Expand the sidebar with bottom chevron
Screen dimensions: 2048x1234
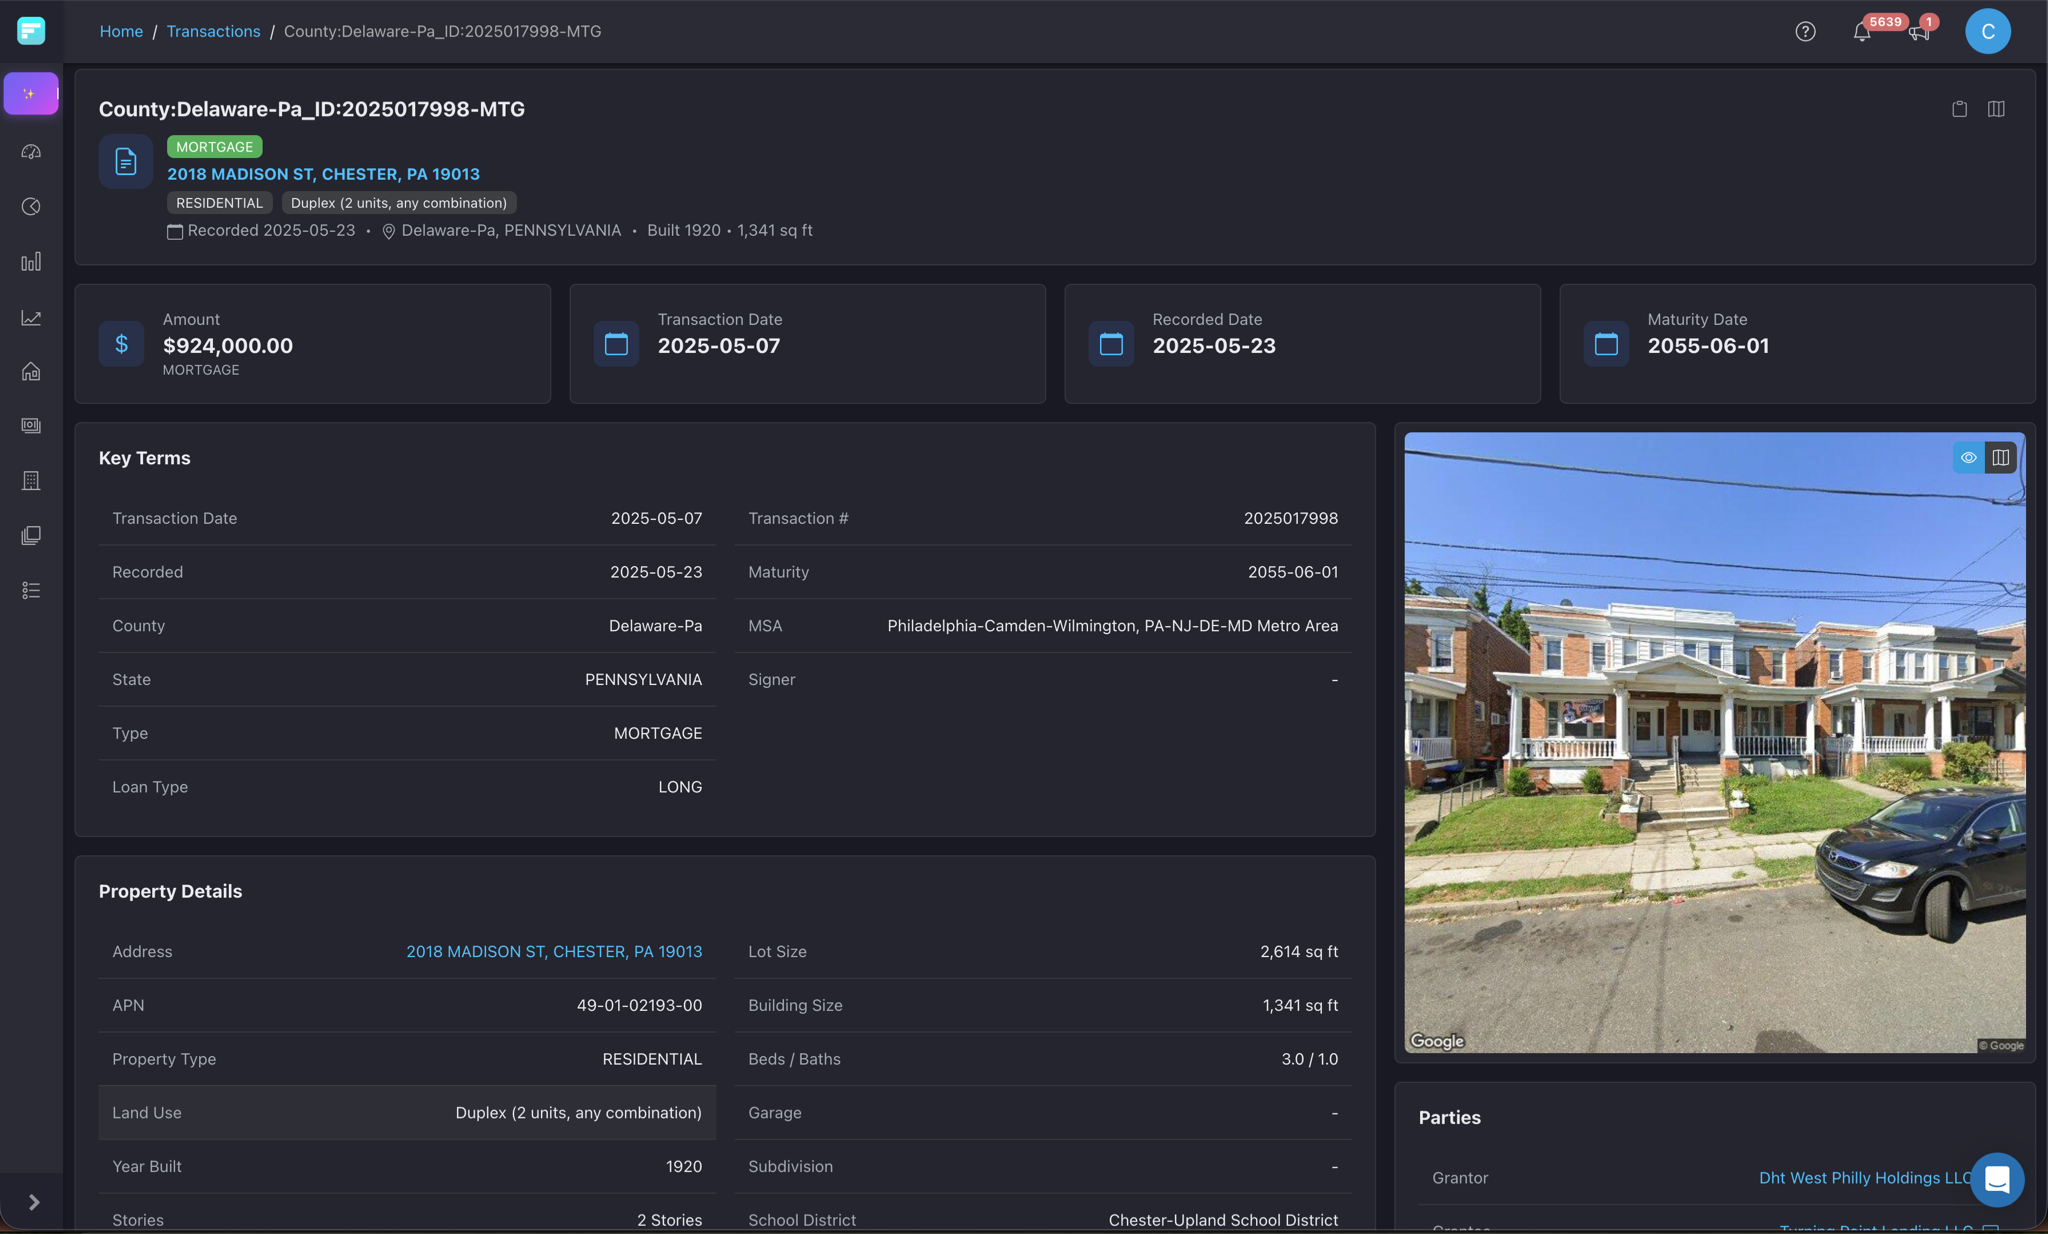(x=33, y=1202)
